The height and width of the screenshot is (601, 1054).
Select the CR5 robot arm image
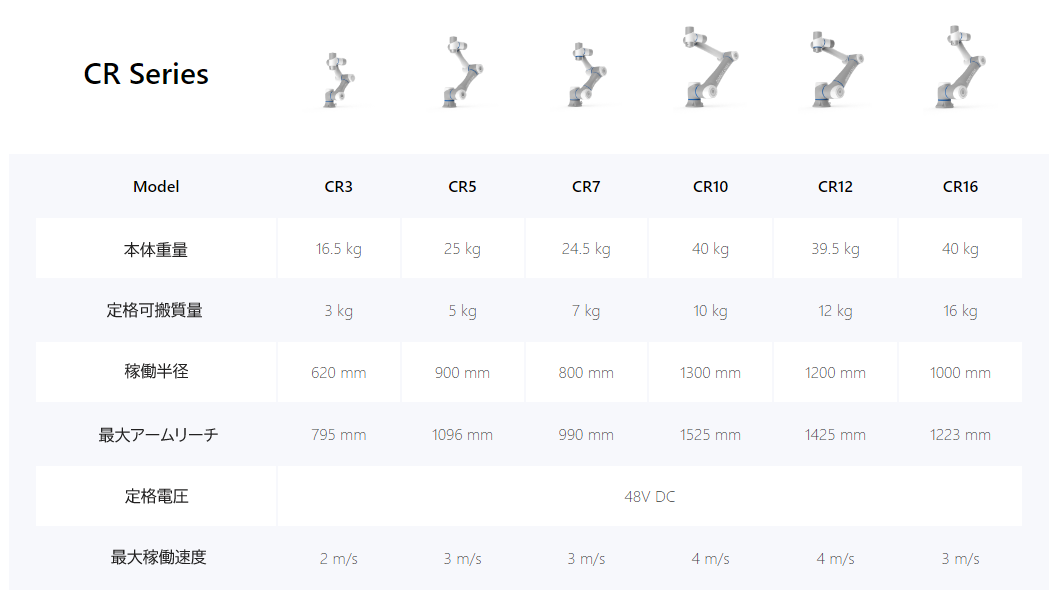[x=462, y=72]
